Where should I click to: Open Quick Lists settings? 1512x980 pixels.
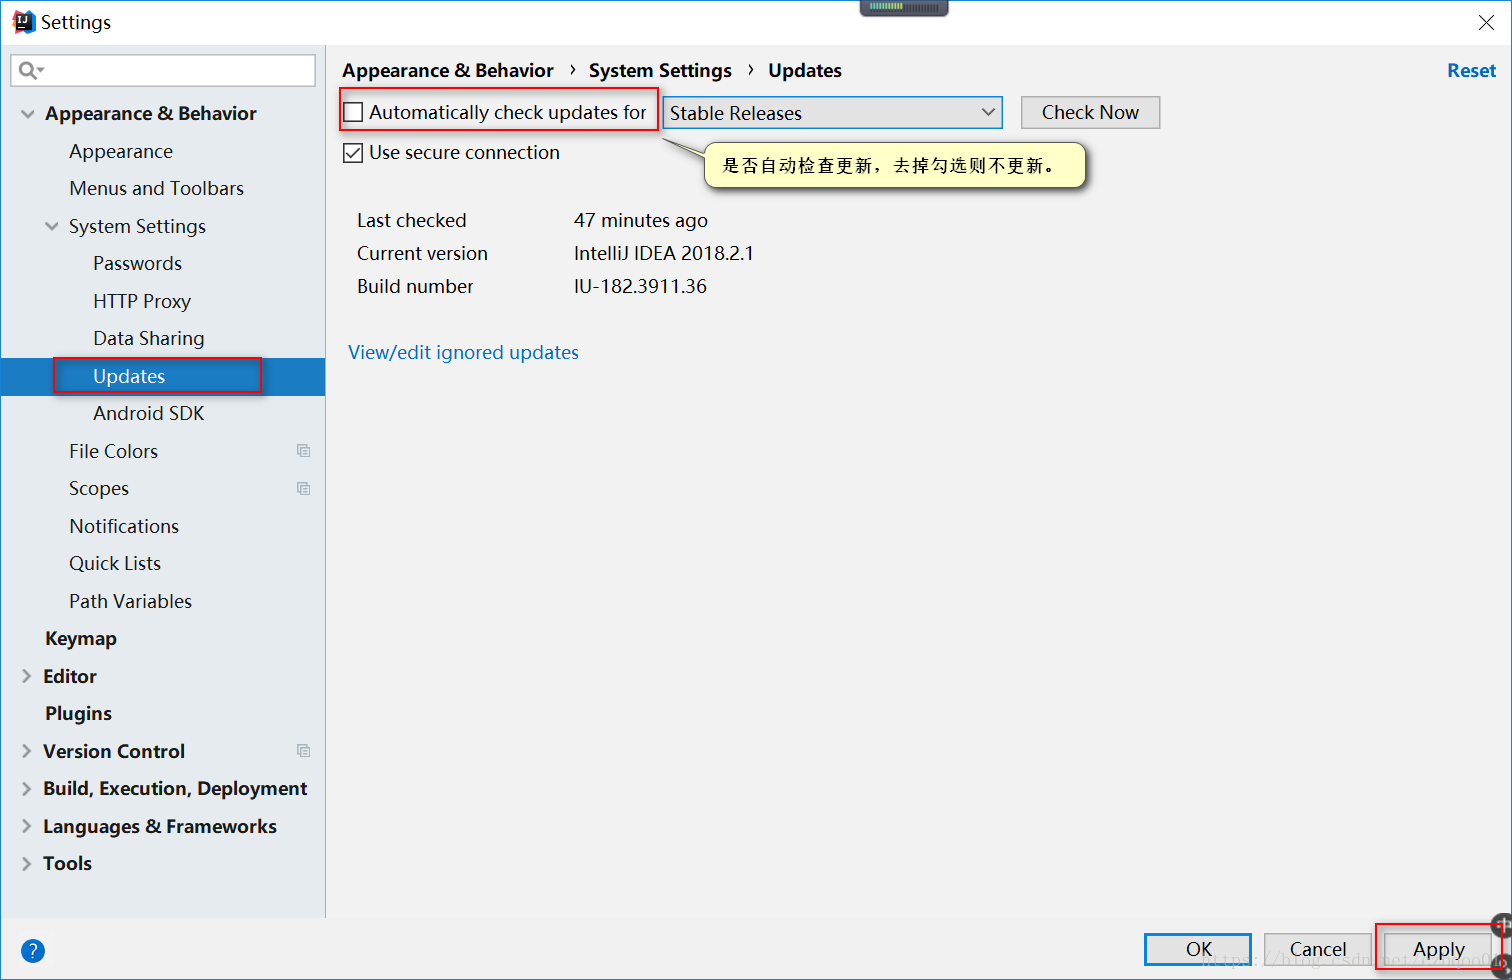tap(115, 564)
